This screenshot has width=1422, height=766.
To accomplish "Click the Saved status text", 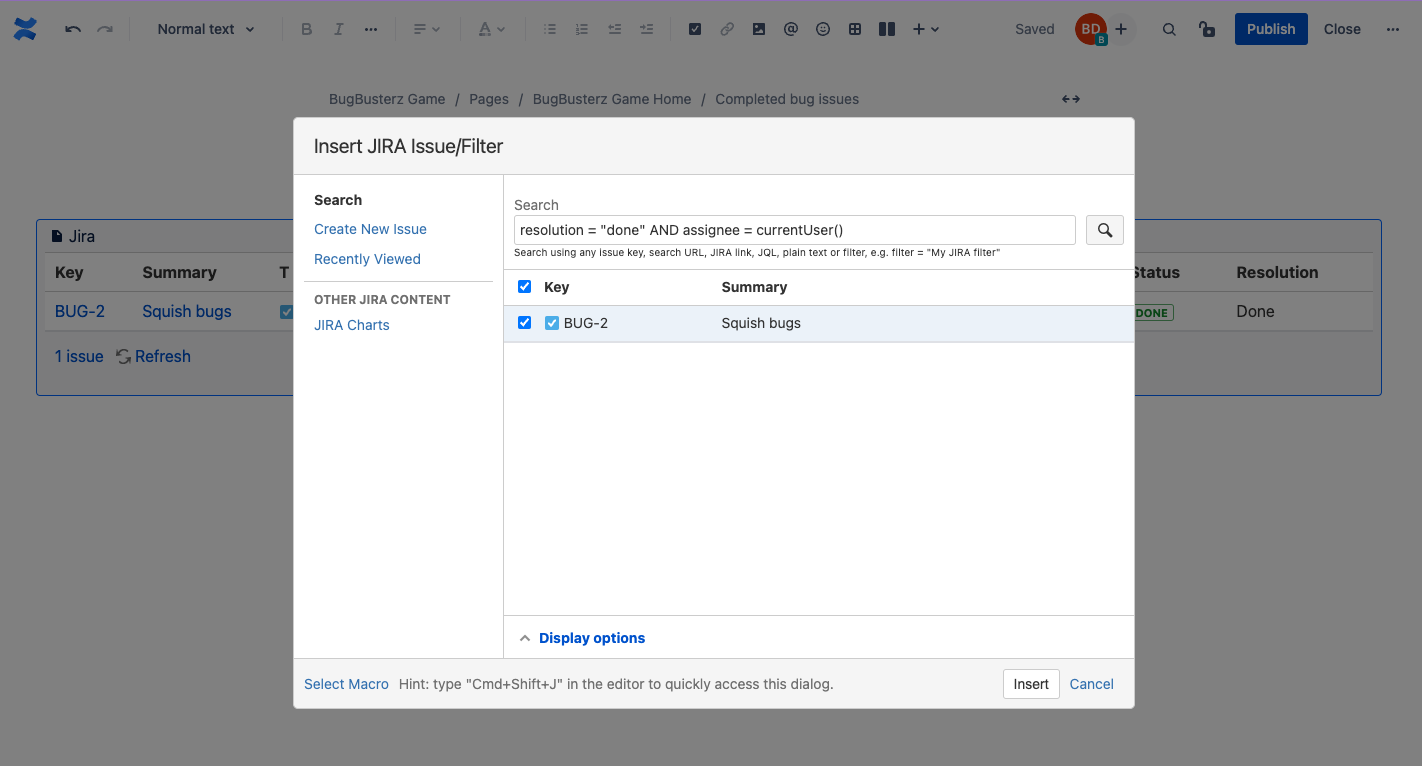I will point(1035,29).
